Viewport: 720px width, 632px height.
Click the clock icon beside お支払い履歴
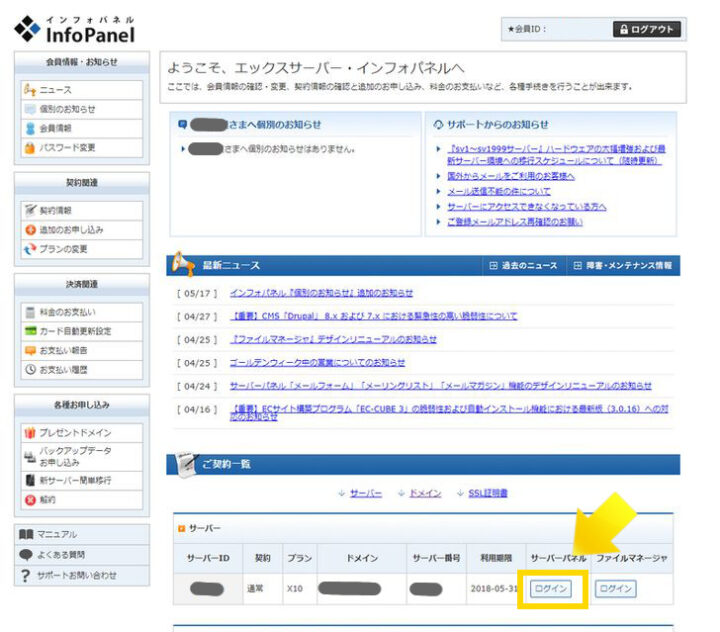point(30,370)
